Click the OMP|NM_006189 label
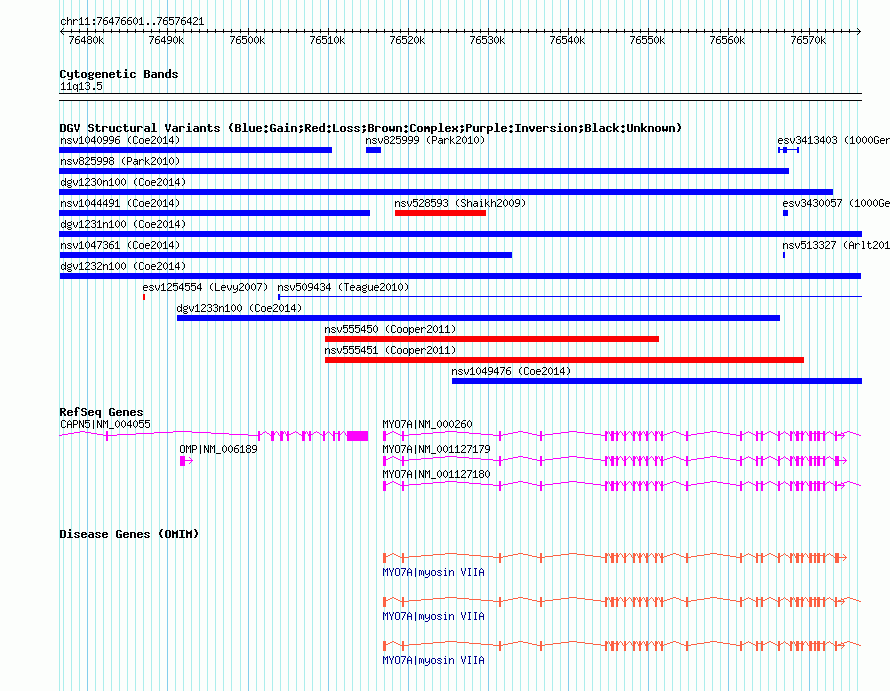The image size is (890, 691). tap(218, 450)
